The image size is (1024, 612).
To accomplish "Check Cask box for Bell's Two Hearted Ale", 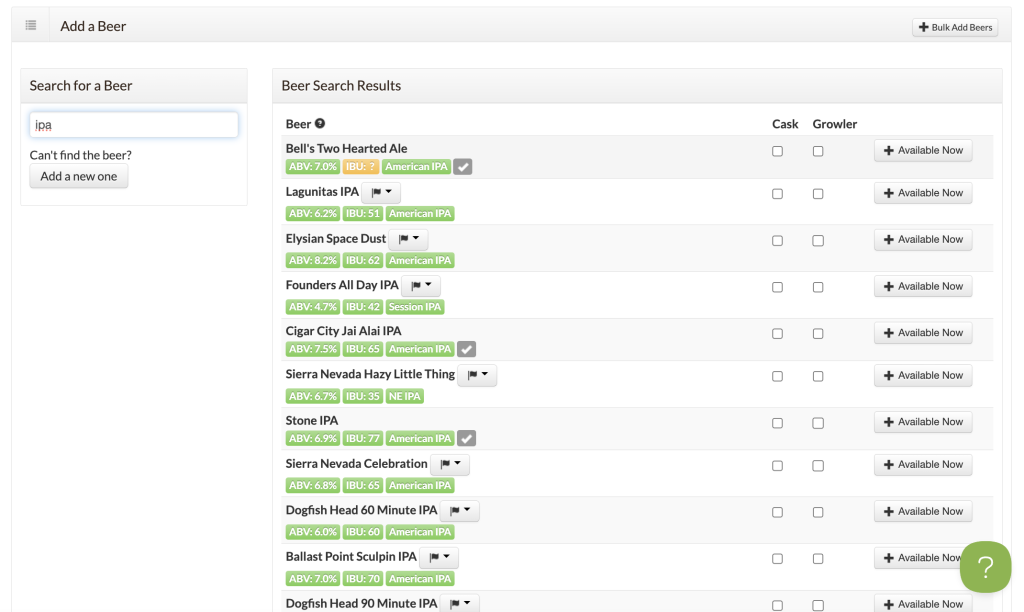I will tap(777, 151).
